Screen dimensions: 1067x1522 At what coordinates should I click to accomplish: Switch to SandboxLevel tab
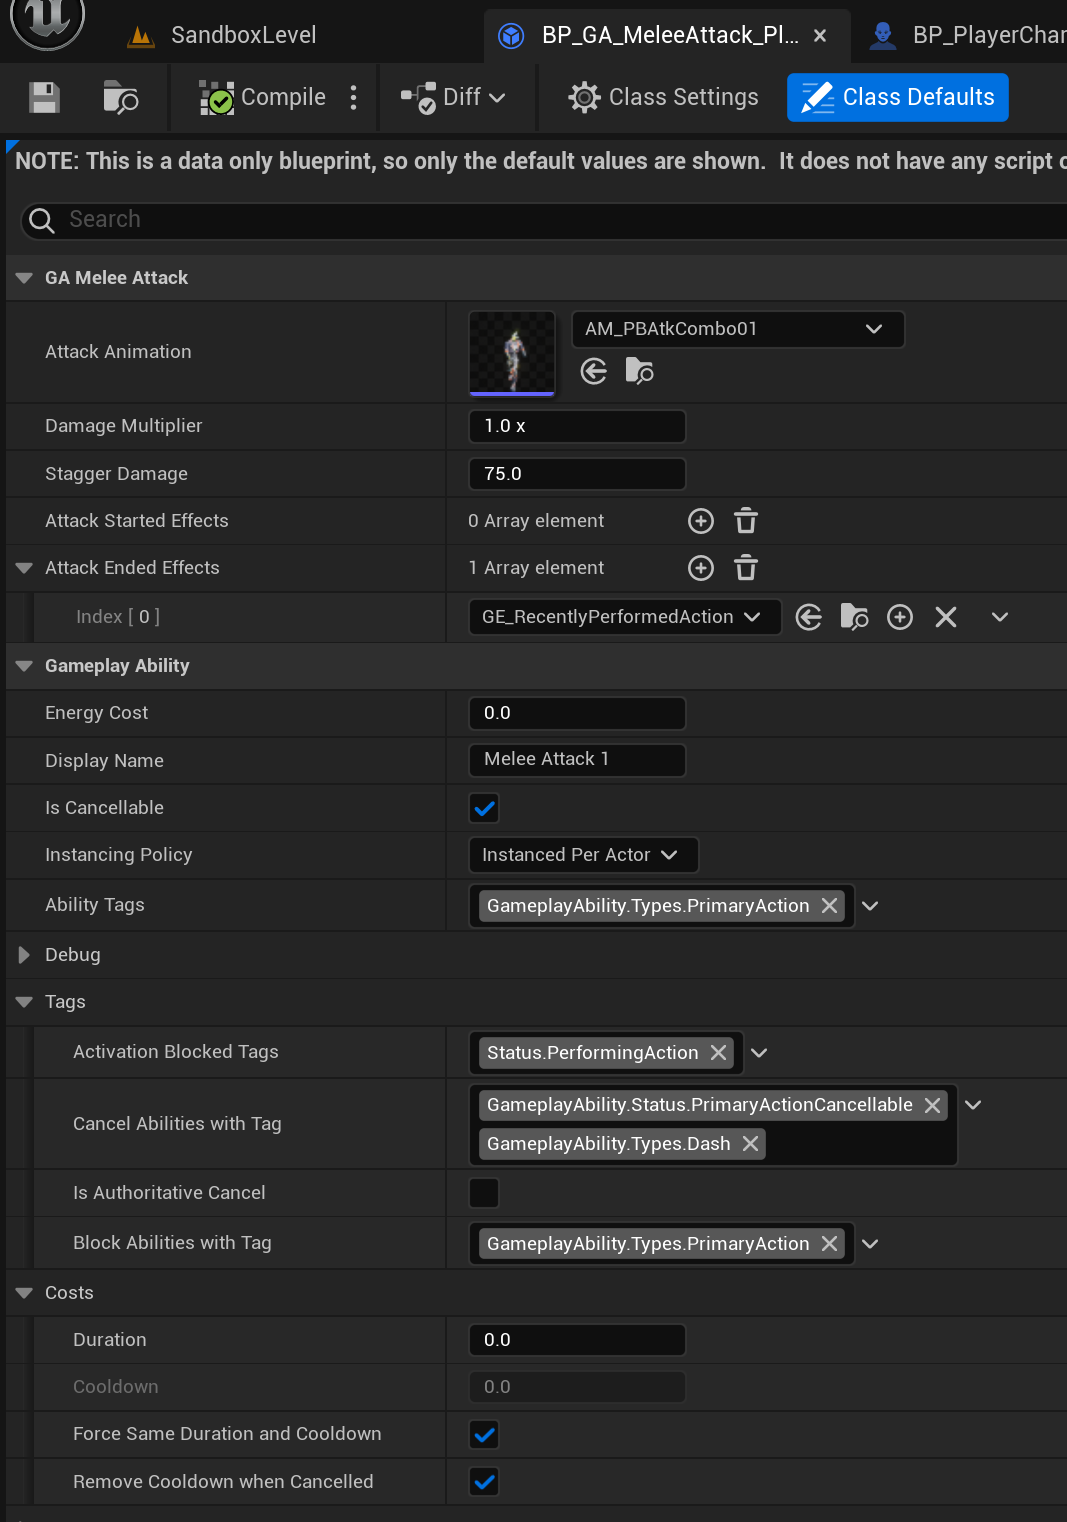(223, 35)
